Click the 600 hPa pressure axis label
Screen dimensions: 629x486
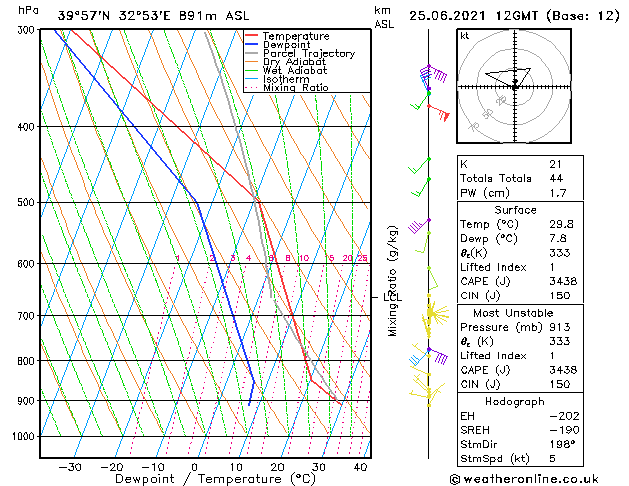click(28, 263)
